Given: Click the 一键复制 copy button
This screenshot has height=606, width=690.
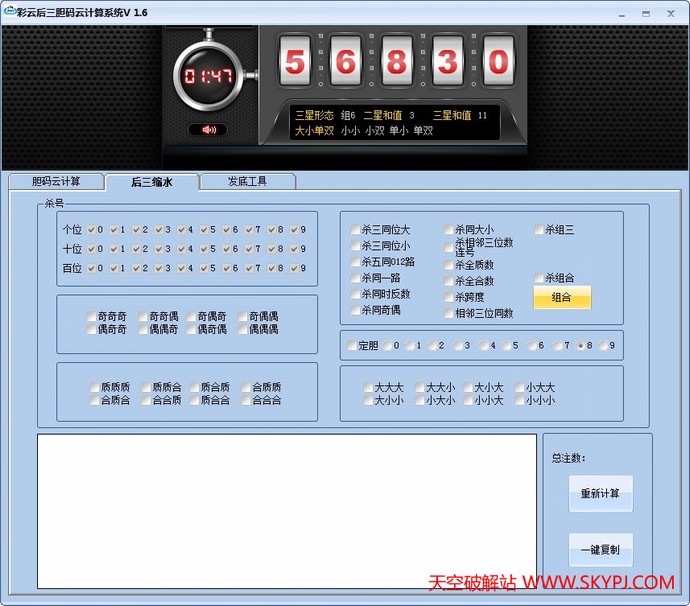Looking at the screenshot, I should click(x=600, y=550).
